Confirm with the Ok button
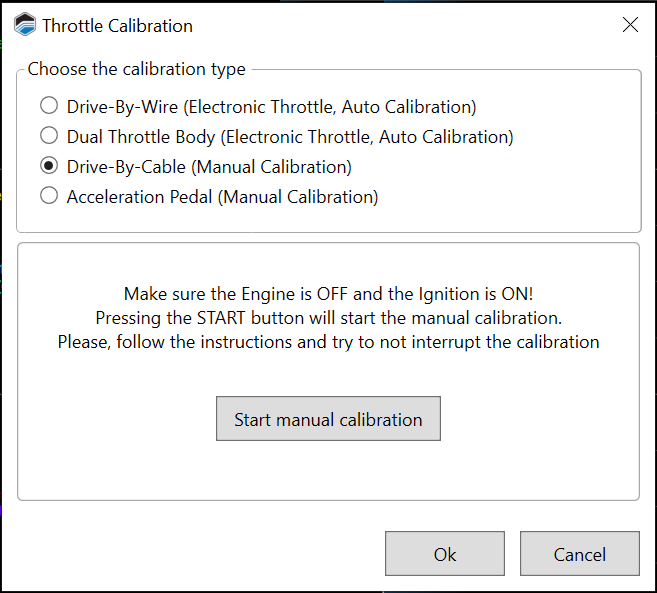Image resolution: width=657 pixels, height=593 pixels. click(444, 554)
